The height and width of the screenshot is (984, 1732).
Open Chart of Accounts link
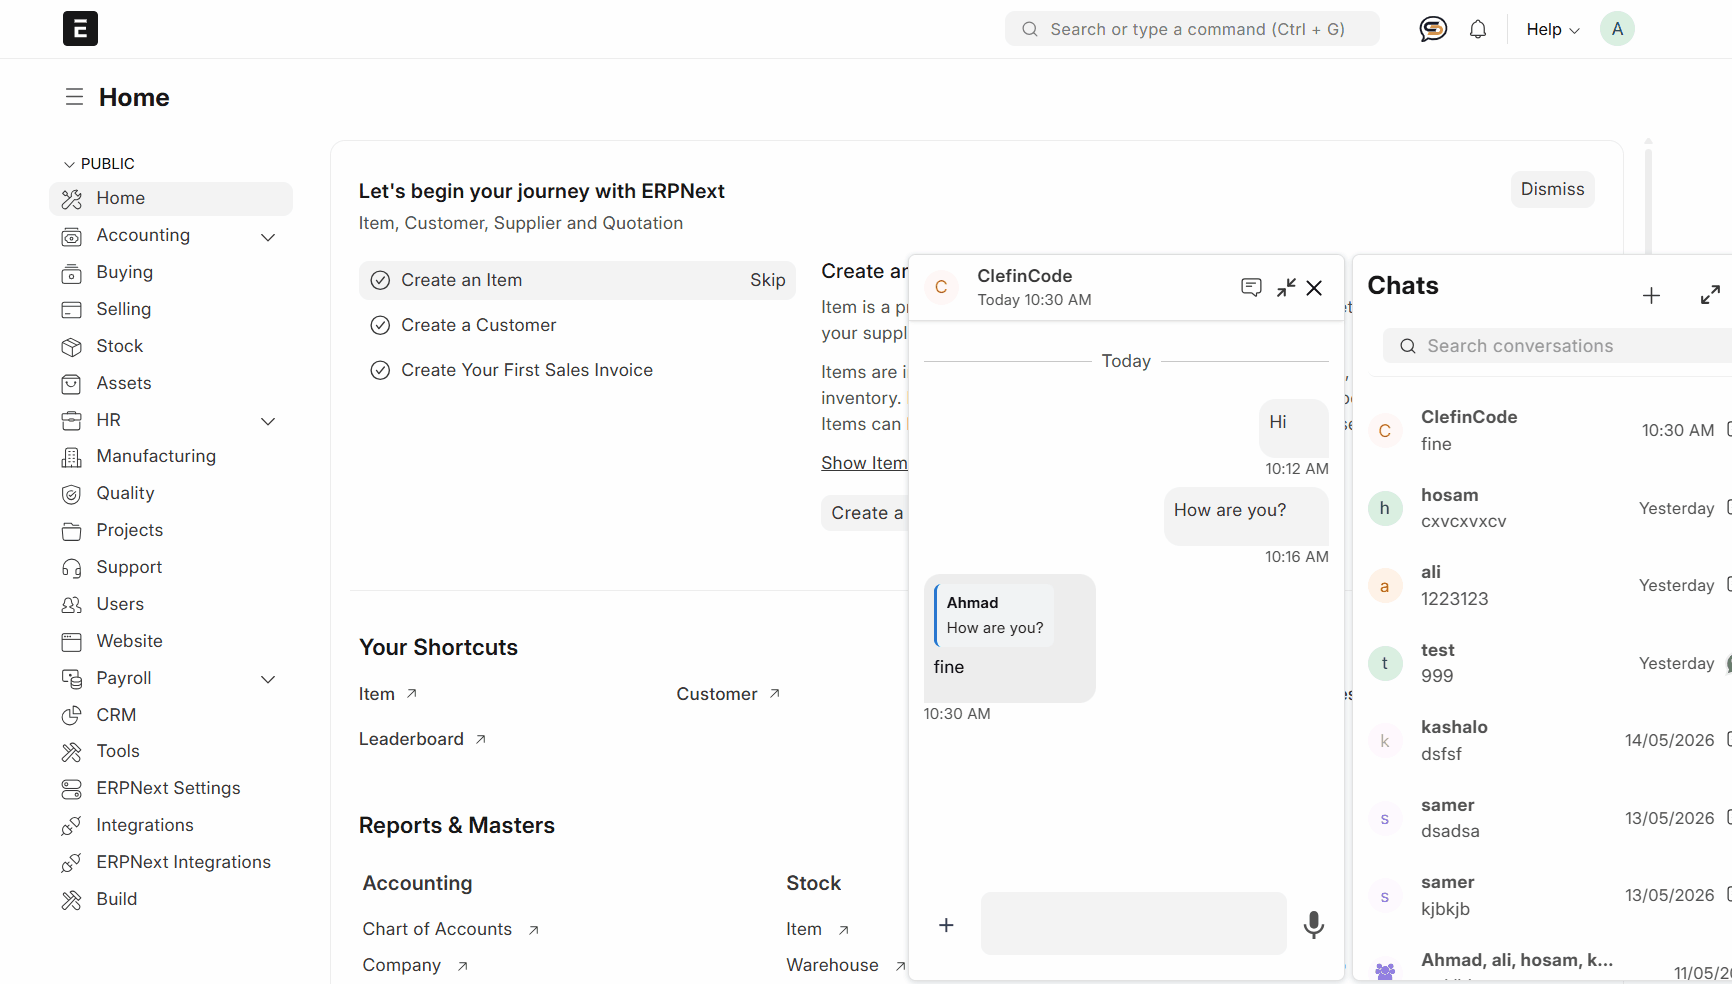[451, 929]
